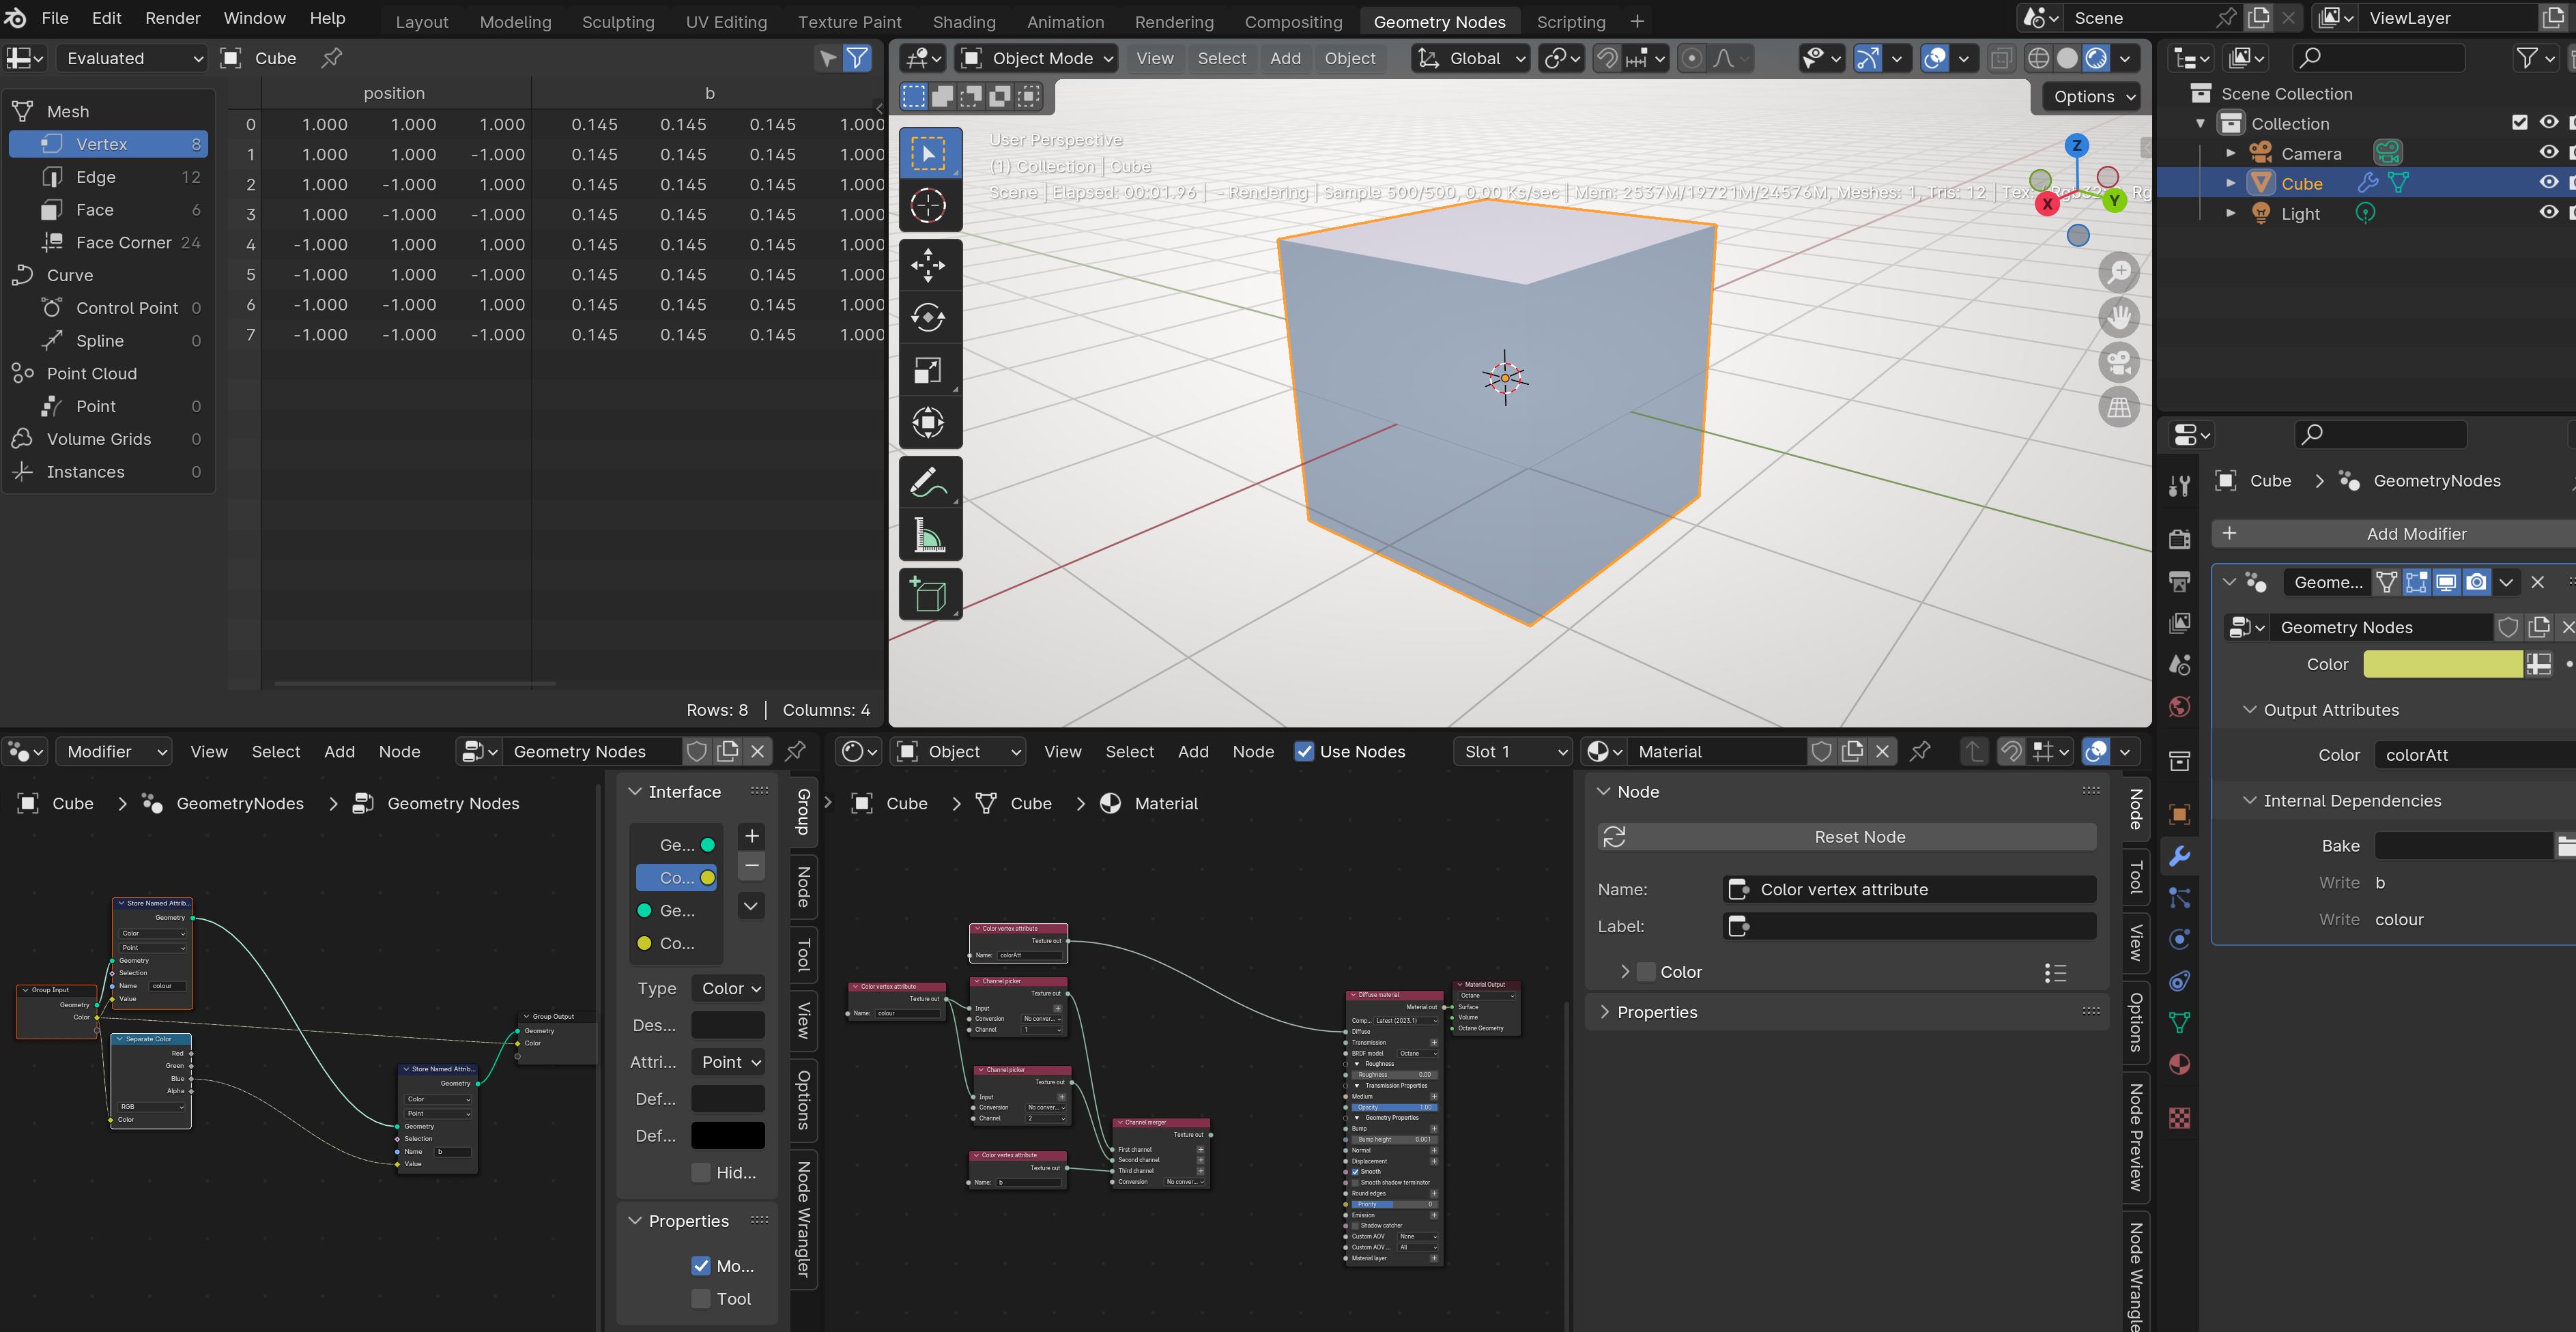Switch to the Shading workspace tab
This screenshot has height=1332, width=2576.
pyautogui.click(x=963, y=21)
